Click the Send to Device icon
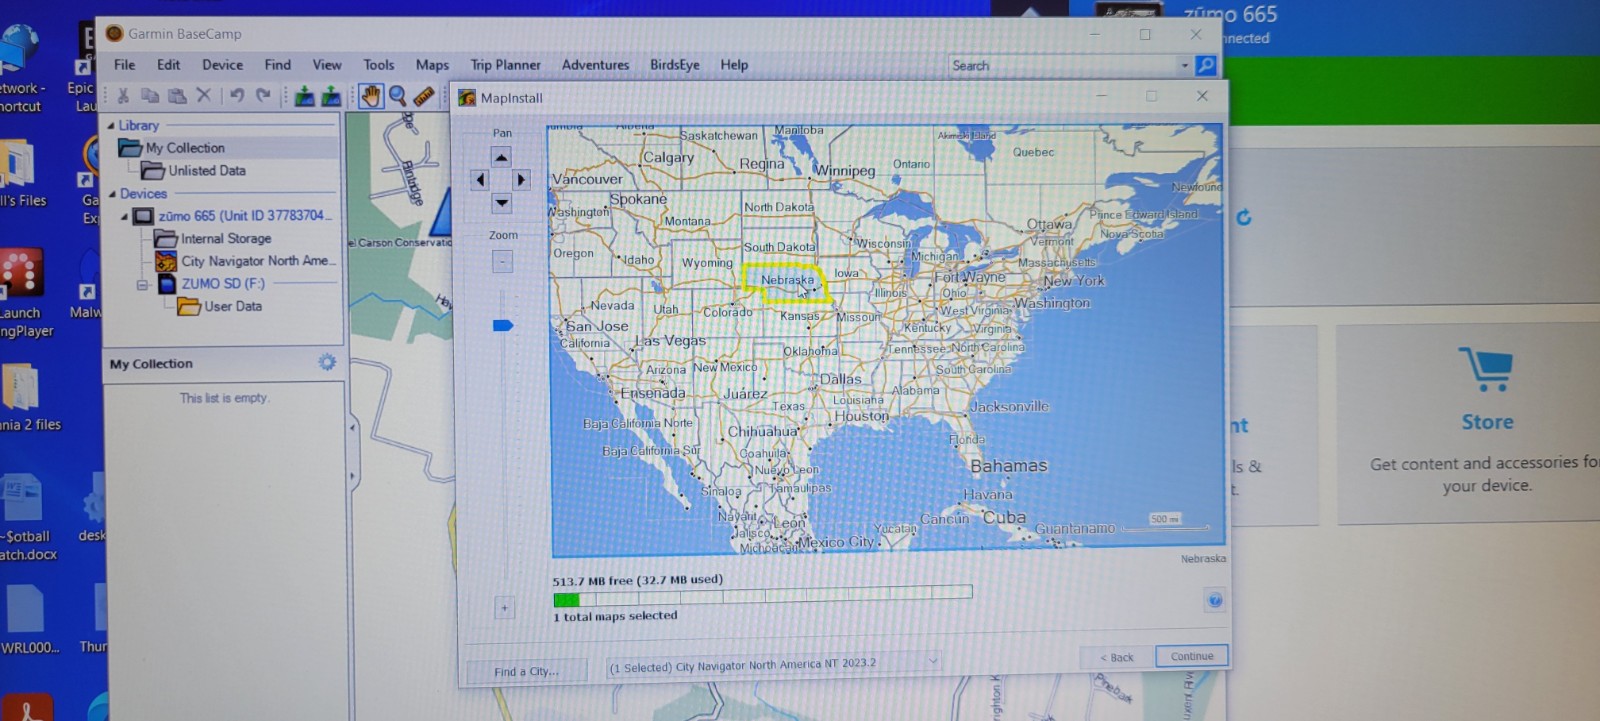1600x721 pixels. click(x=305, y=96)
